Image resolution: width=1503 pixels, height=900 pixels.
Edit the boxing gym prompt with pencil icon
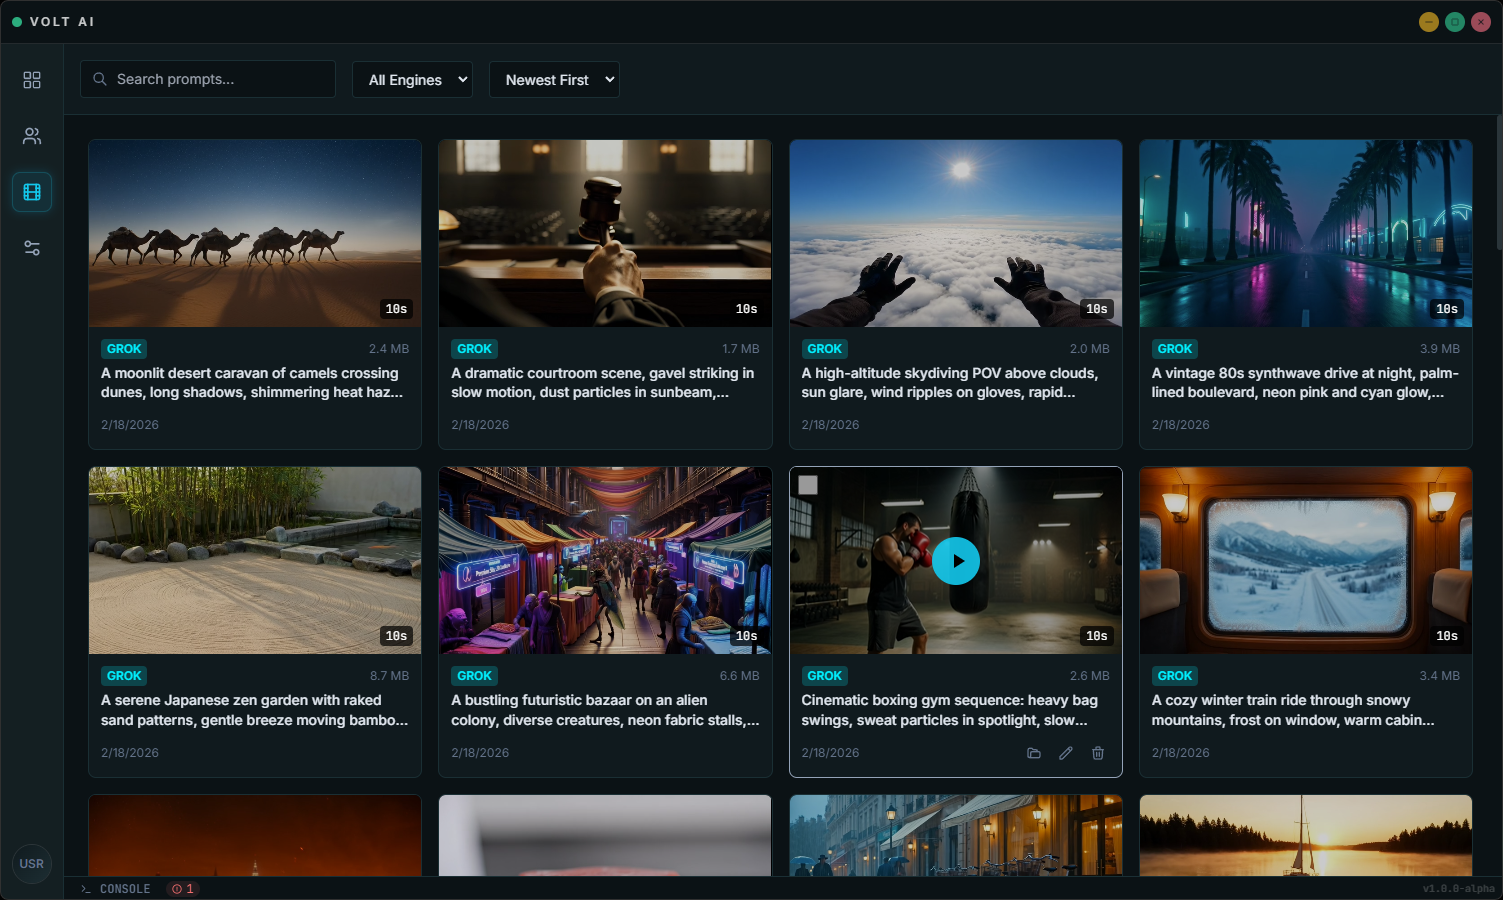1065,753
